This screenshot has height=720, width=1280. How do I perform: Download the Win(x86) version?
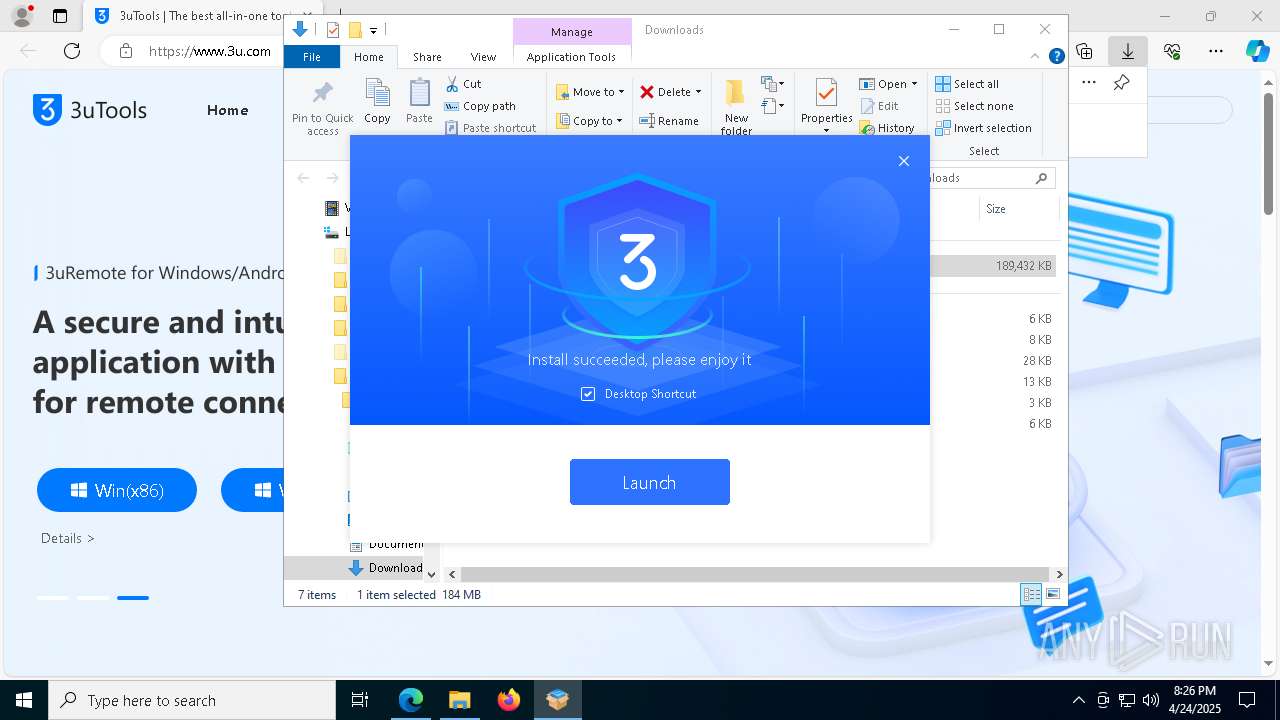pos(117,490)
